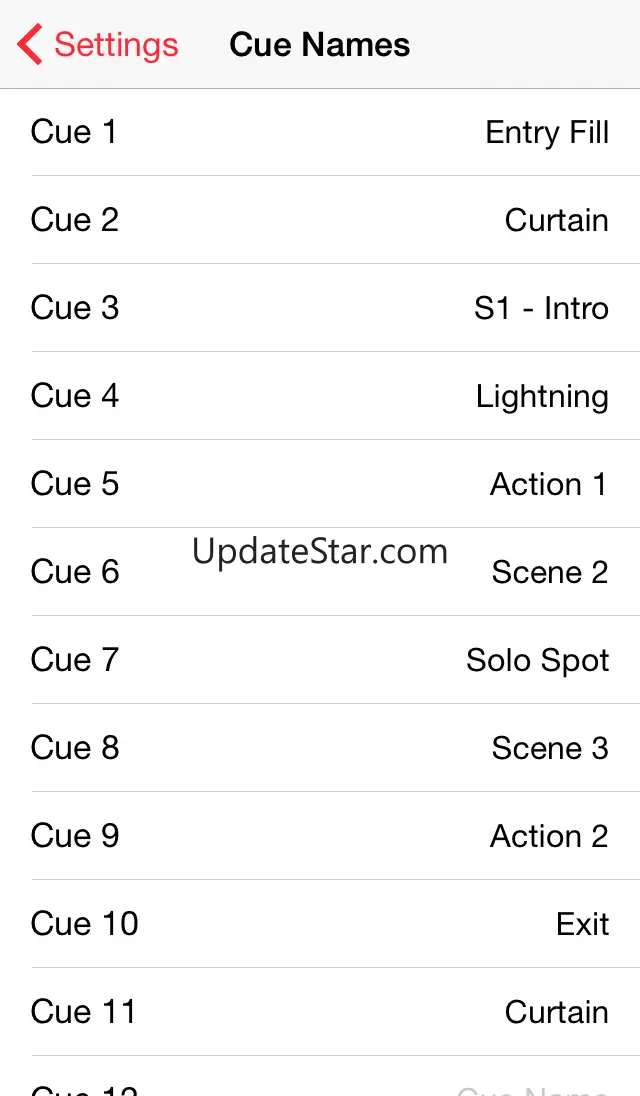Select the Action 1 name field
The height and width of the screenshot is (1096, 640).
548,484
